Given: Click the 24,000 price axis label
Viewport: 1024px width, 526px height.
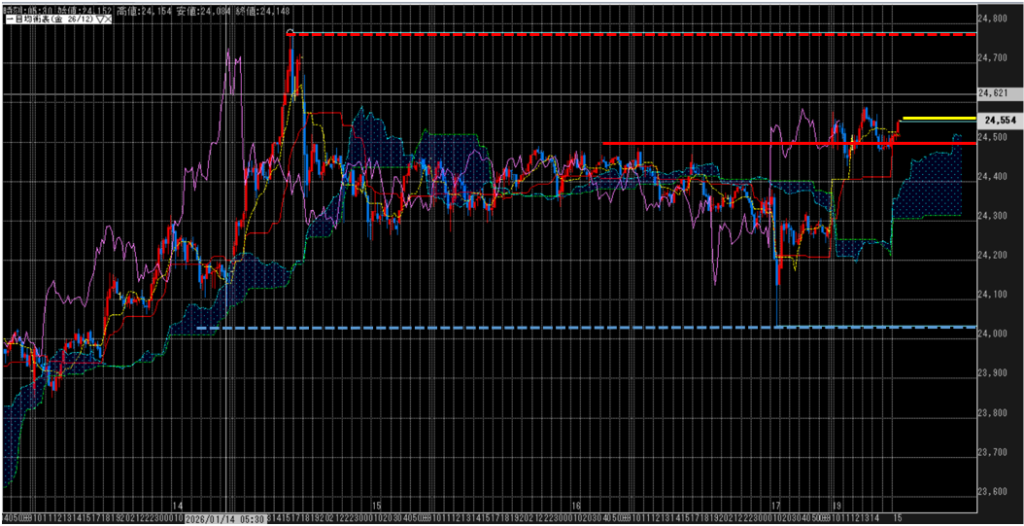Looking at the screenshot, I should coord(993,333).
